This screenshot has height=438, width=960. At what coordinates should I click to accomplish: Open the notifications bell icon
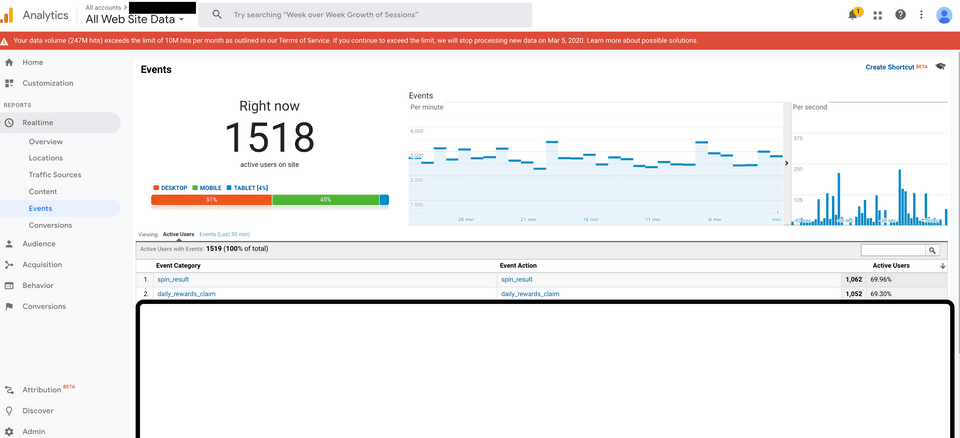[853, 15]
